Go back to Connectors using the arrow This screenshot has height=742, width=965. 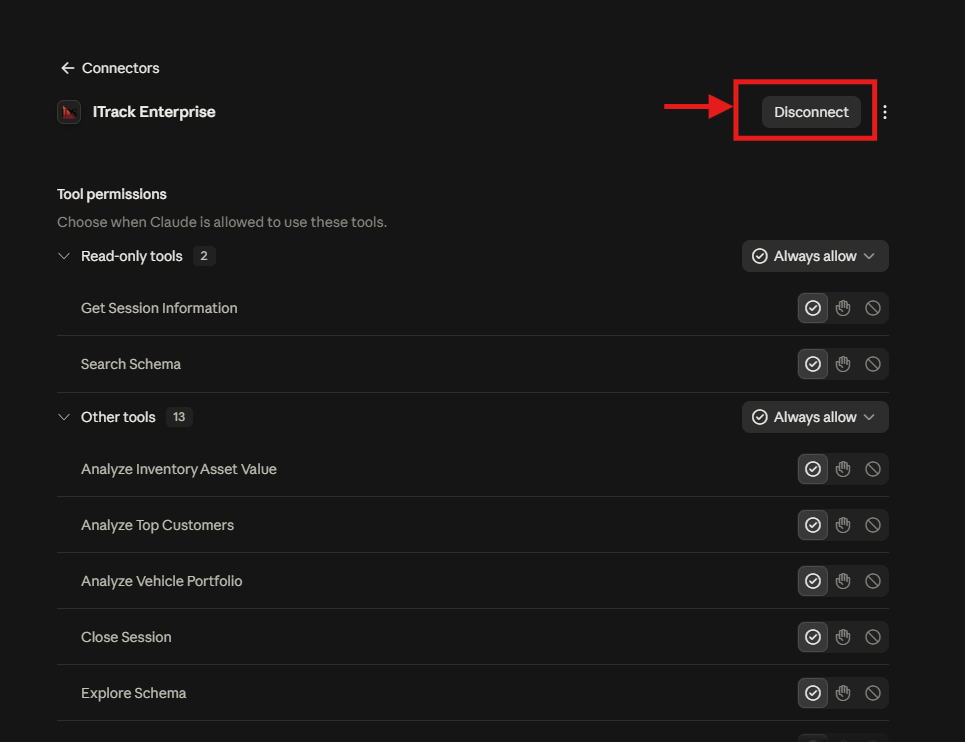pos(67,68)
